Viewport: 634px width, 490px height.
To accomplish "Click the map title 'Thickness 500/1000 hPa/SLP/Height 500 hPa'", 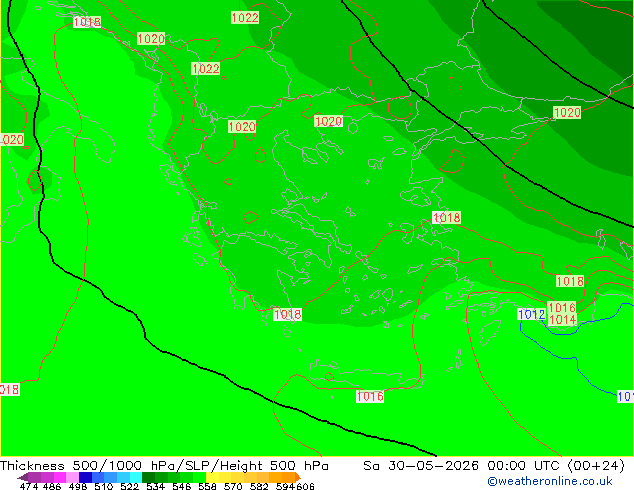I will click(164, 466).
